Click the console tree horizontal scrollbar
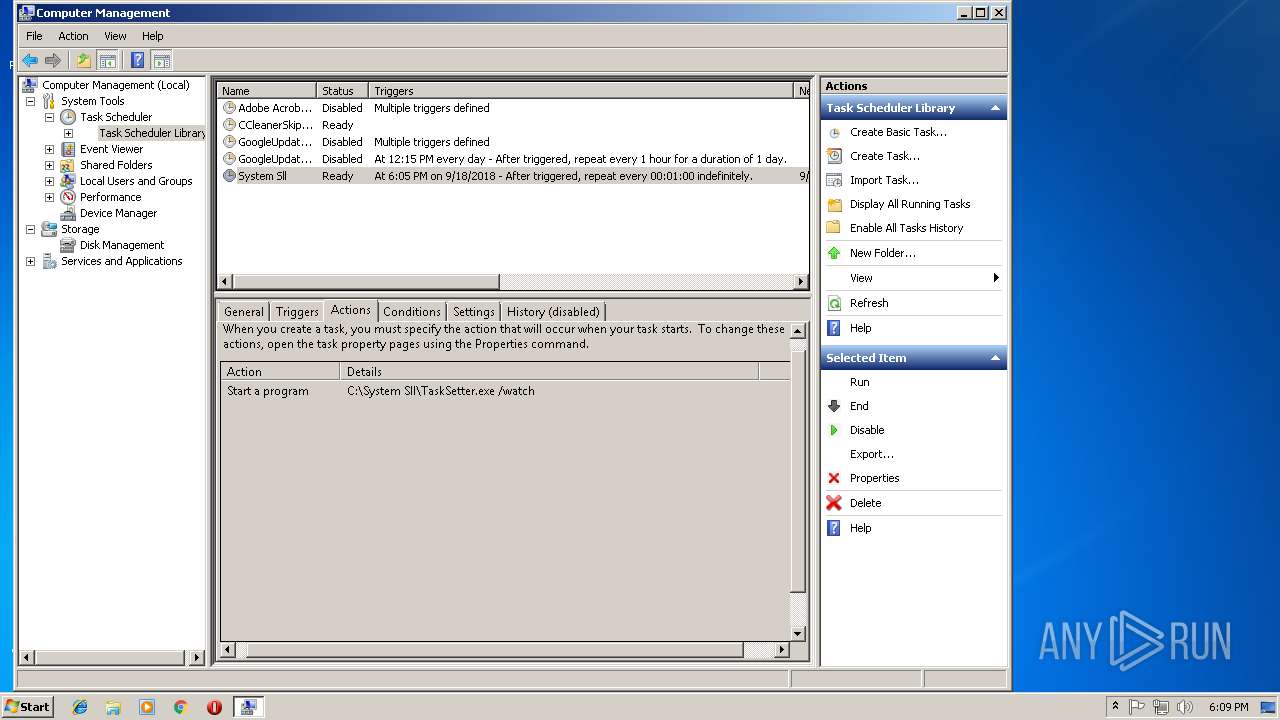 click(111, 657)
